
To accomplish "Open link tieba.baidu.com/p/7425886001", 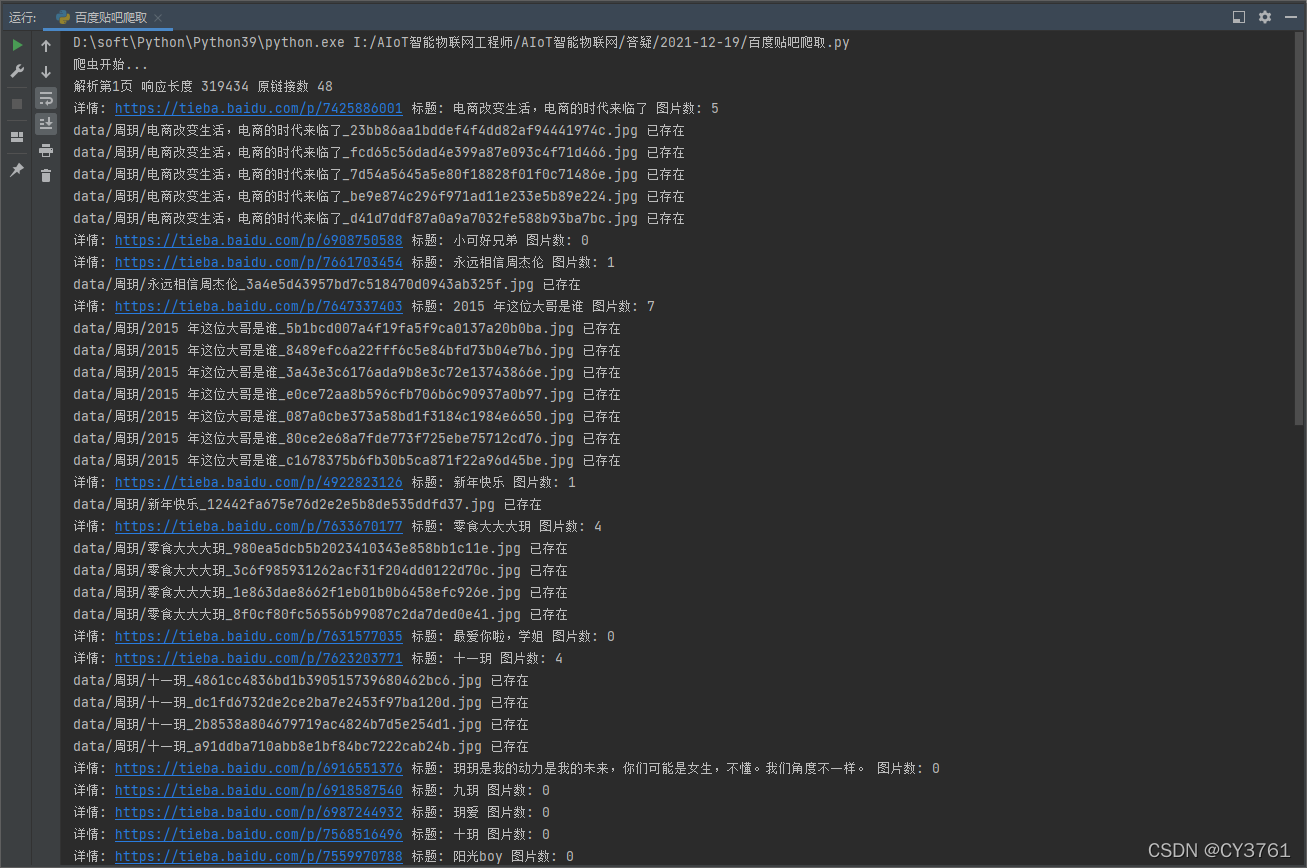I will (x=259, y=108).
